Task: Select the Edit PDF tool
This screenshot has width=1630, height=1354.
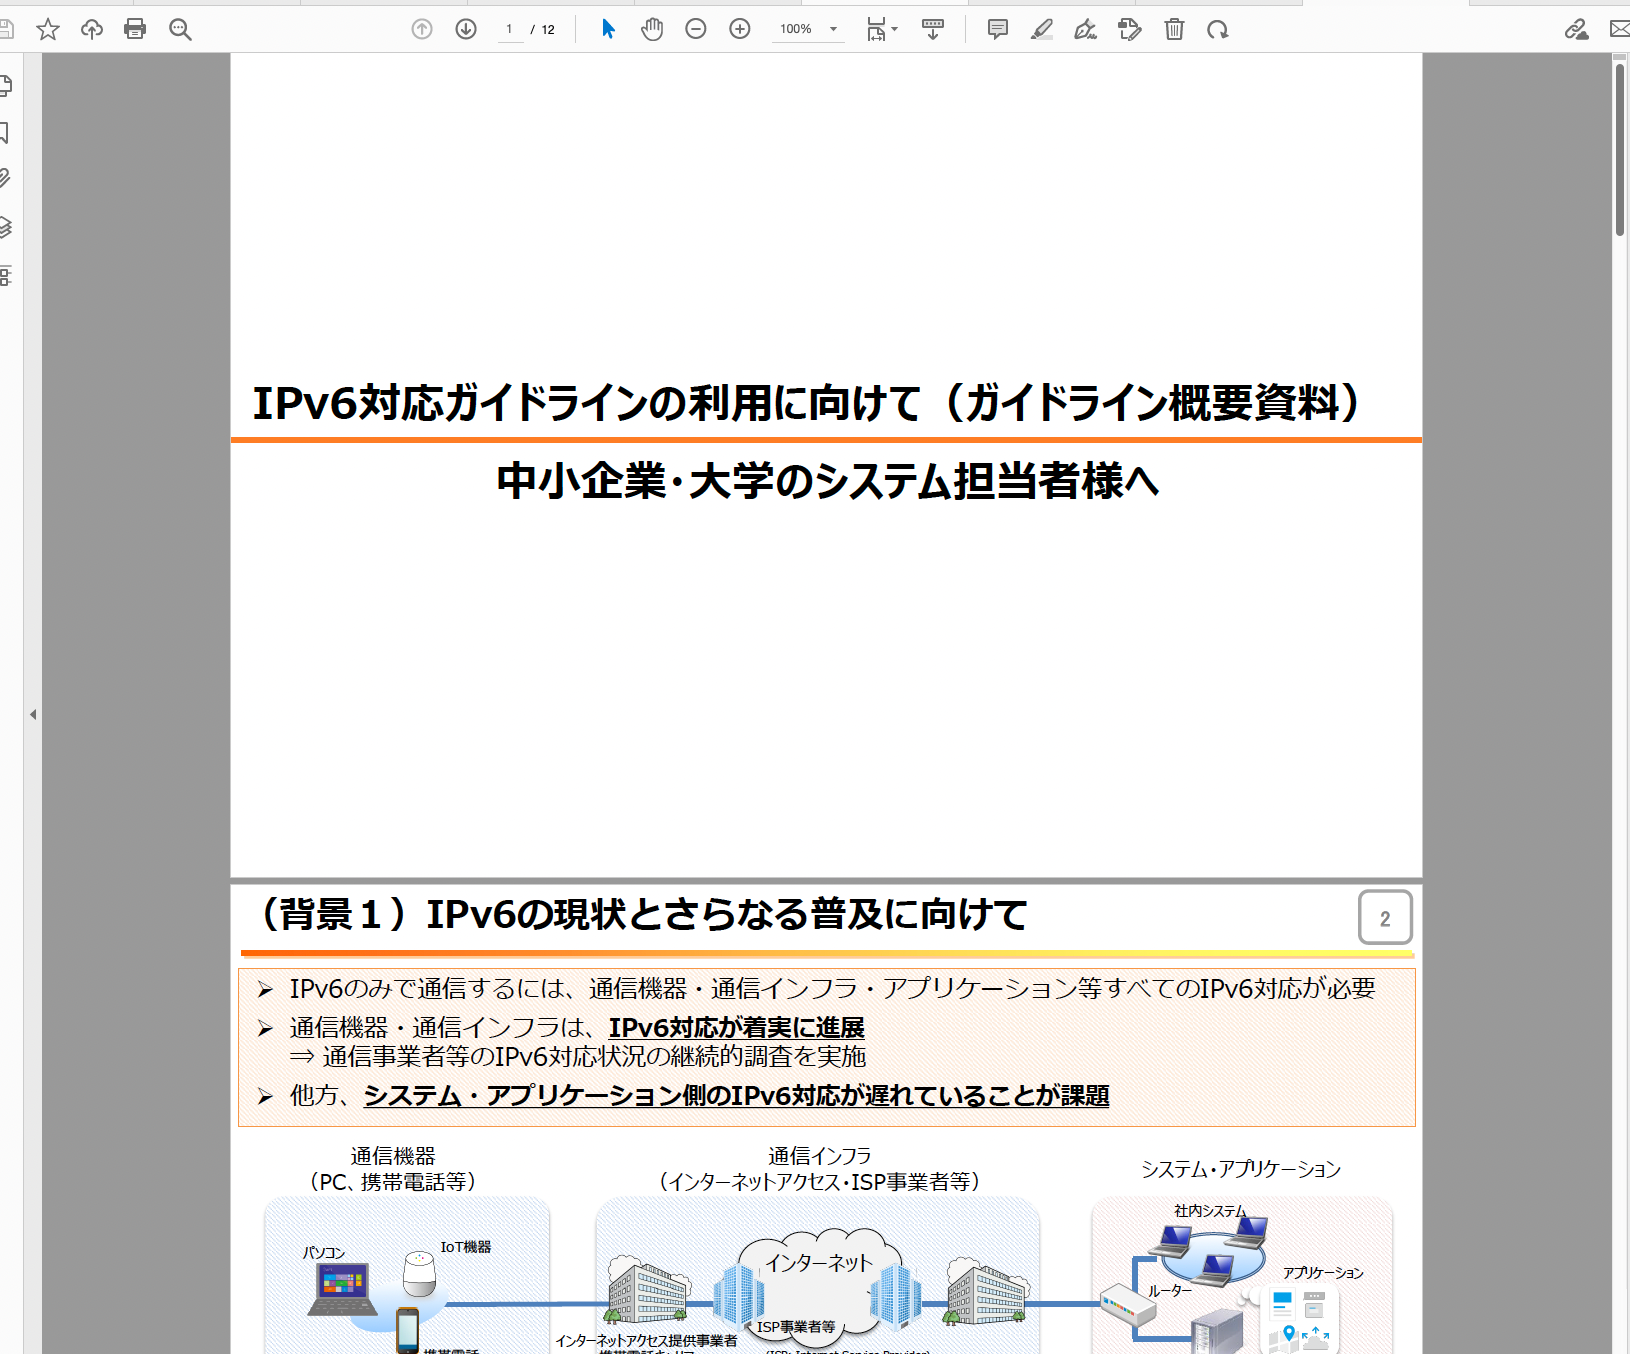Action: pos(1129,29)
